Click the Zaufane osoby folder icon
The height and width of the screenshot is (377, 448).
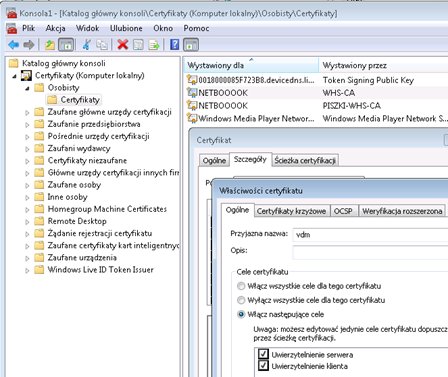39,185
